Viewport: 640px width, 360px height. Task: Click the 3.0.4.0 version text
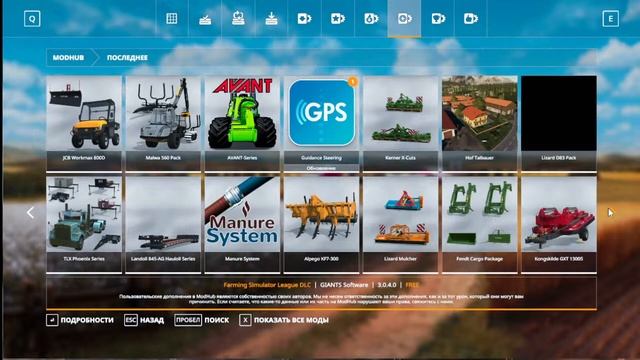coord(387,285)
